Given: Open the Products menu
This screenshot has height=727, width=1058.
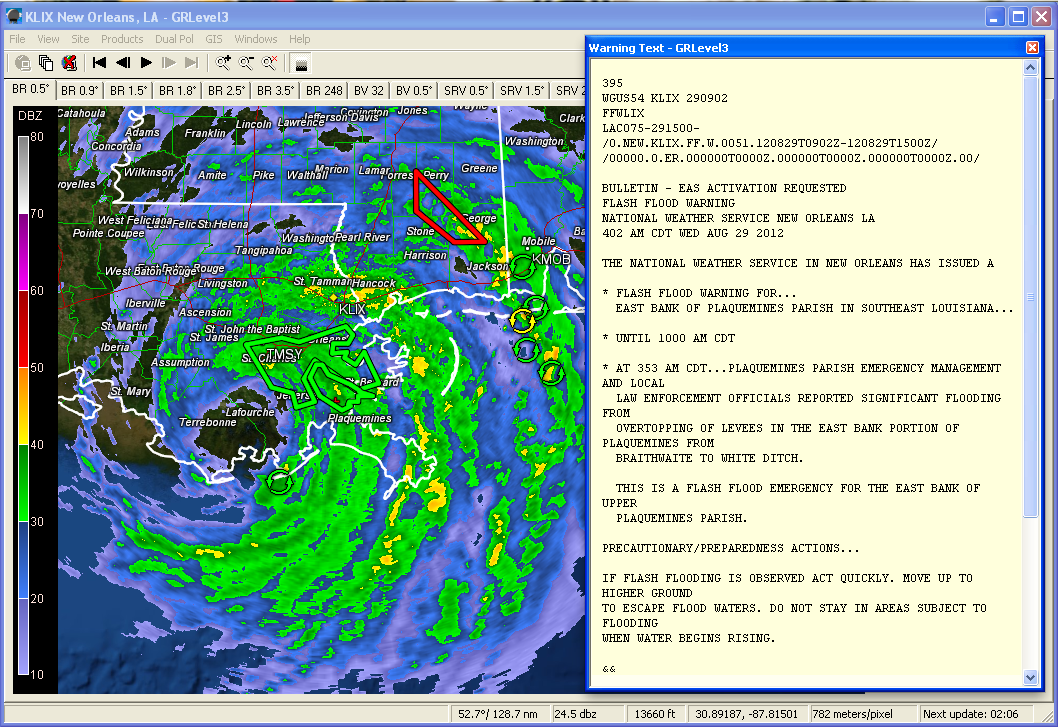Looking at the screenshot, I should pos(121,39).
